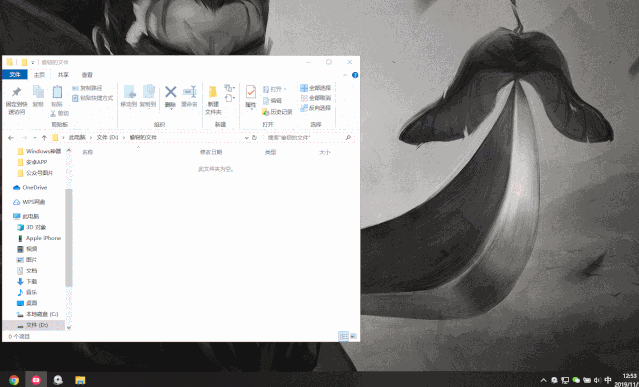Click the Copy path button
The width and height of the screenshot is (639, 387).
[87, 88]
